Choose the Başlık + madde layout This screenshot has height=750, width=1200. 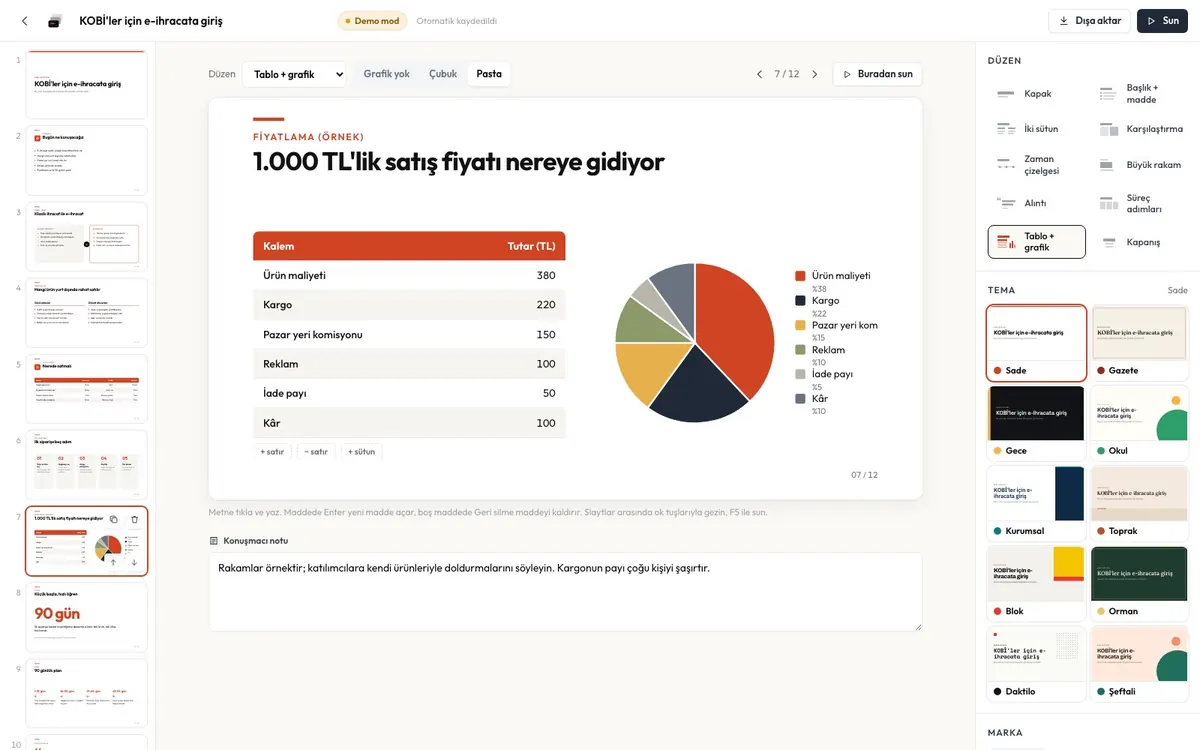point(1139,94)
